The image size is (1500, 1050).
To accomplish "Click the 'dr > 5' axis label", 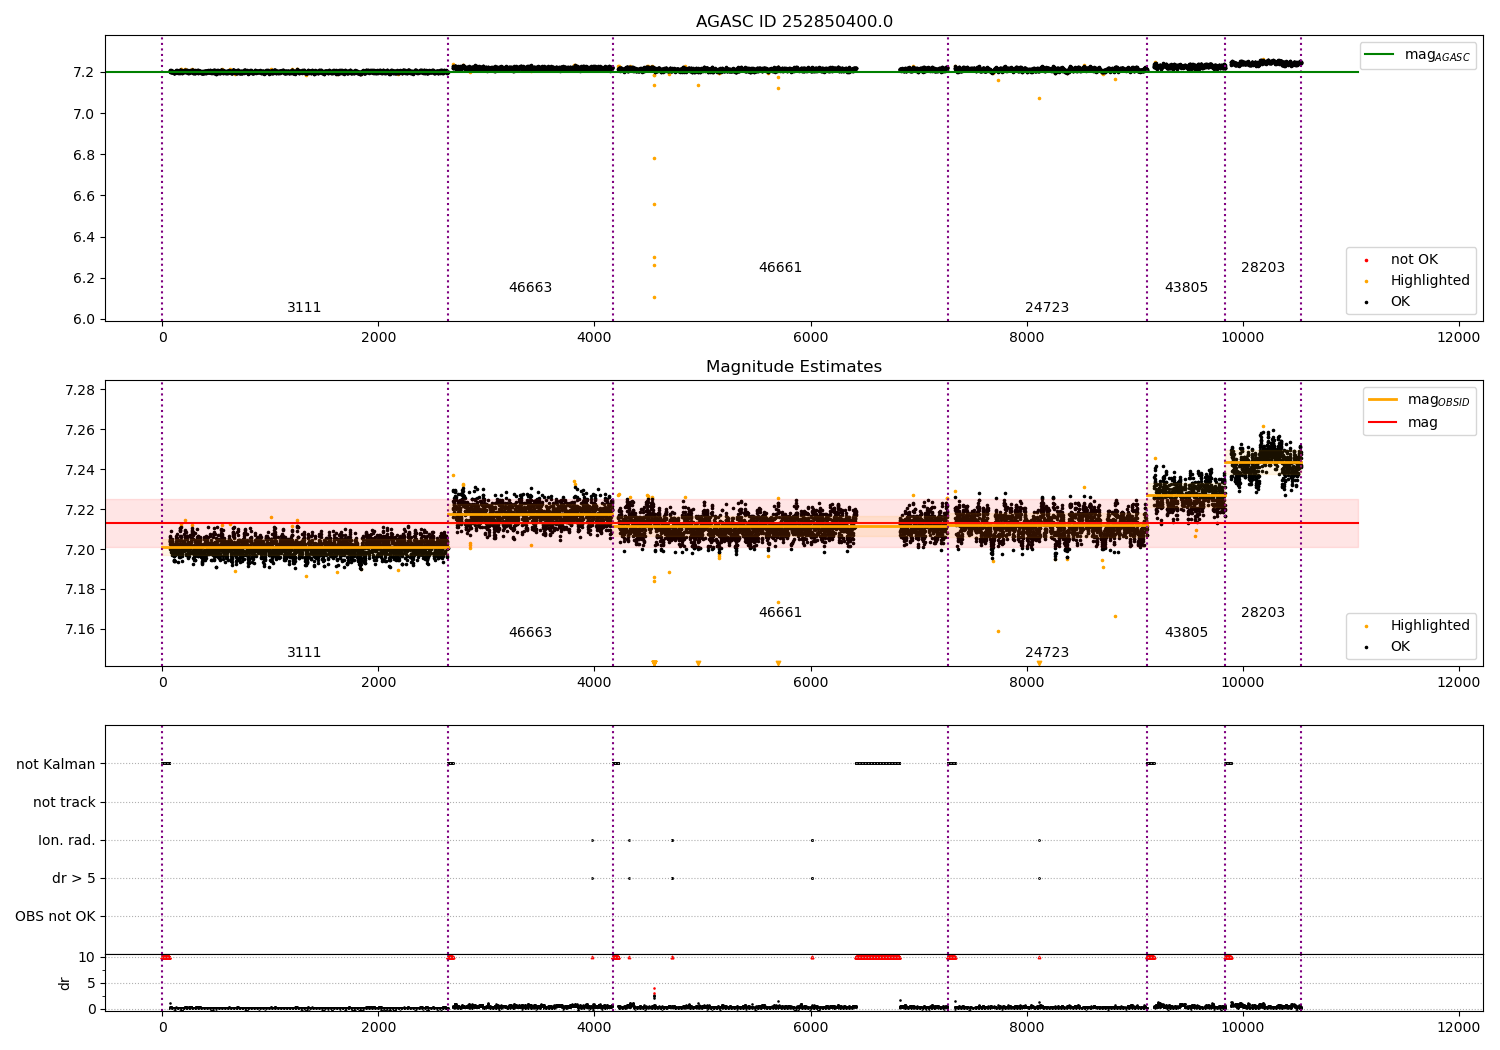I will [74, 878].
